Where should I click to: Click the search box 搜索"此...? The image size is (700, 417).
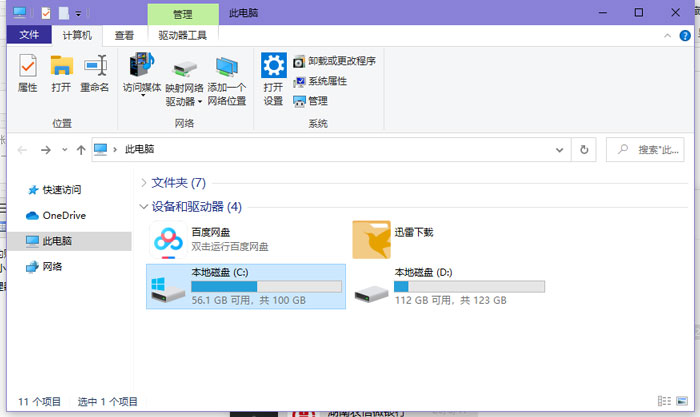coord(645,150)
